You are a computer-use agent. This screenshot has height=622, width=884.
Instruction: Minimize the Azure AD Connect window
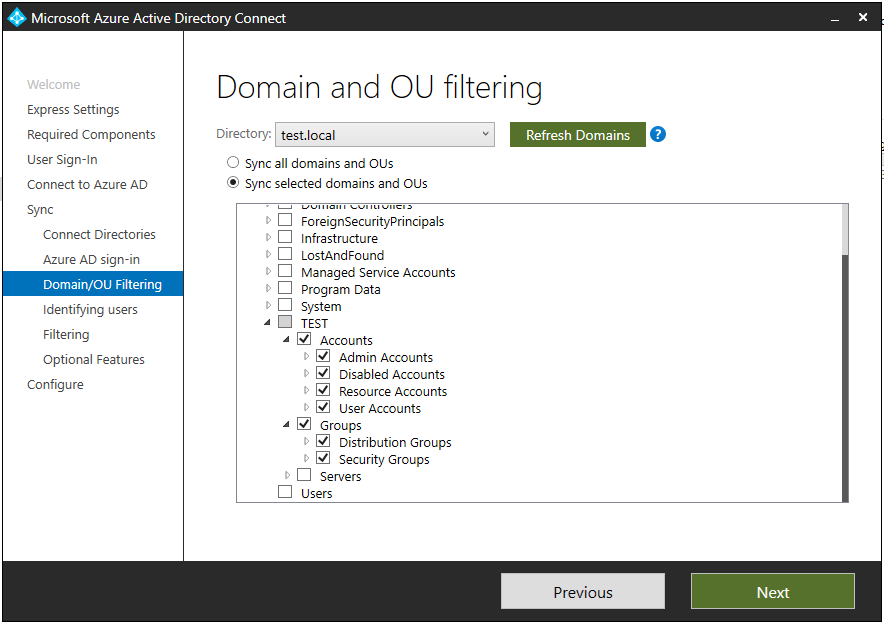[835, 18]
